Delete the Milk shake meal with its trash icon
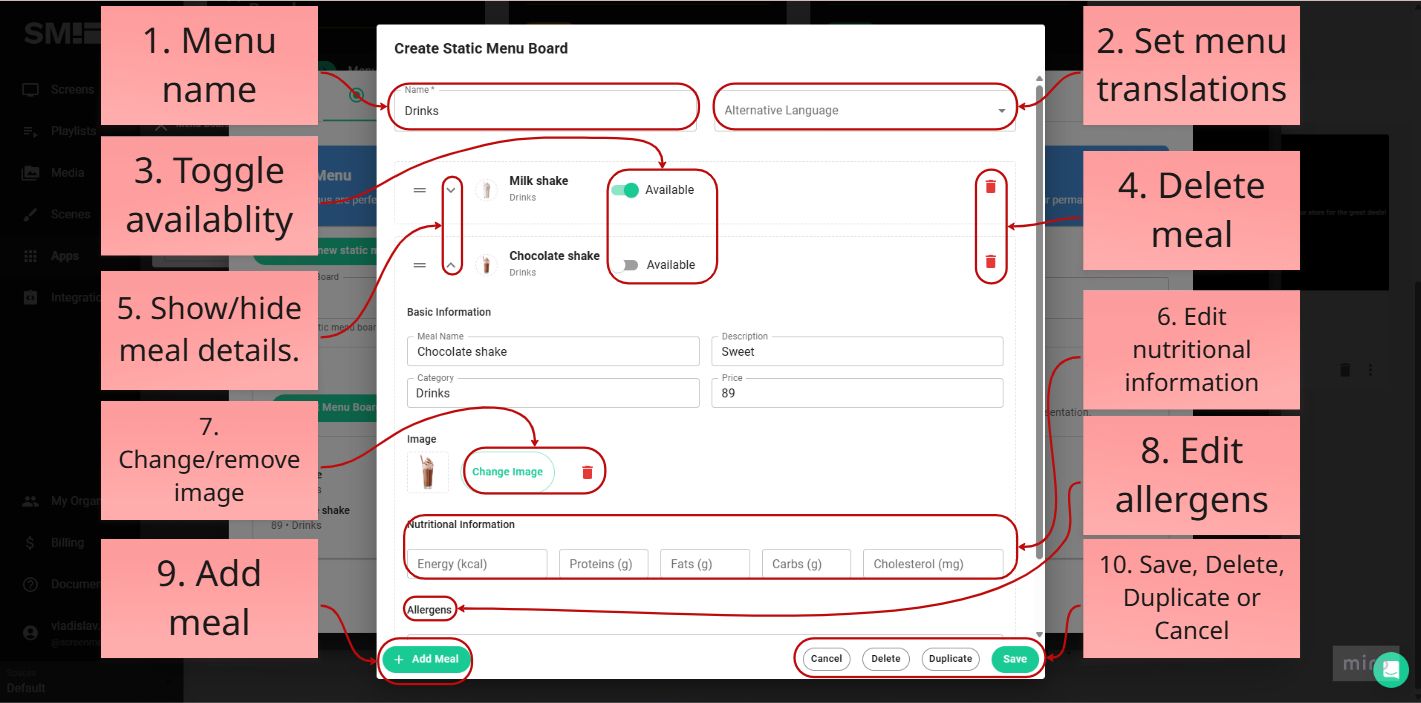This screenshot has width=1421, height=703. [x=990, y=186]
